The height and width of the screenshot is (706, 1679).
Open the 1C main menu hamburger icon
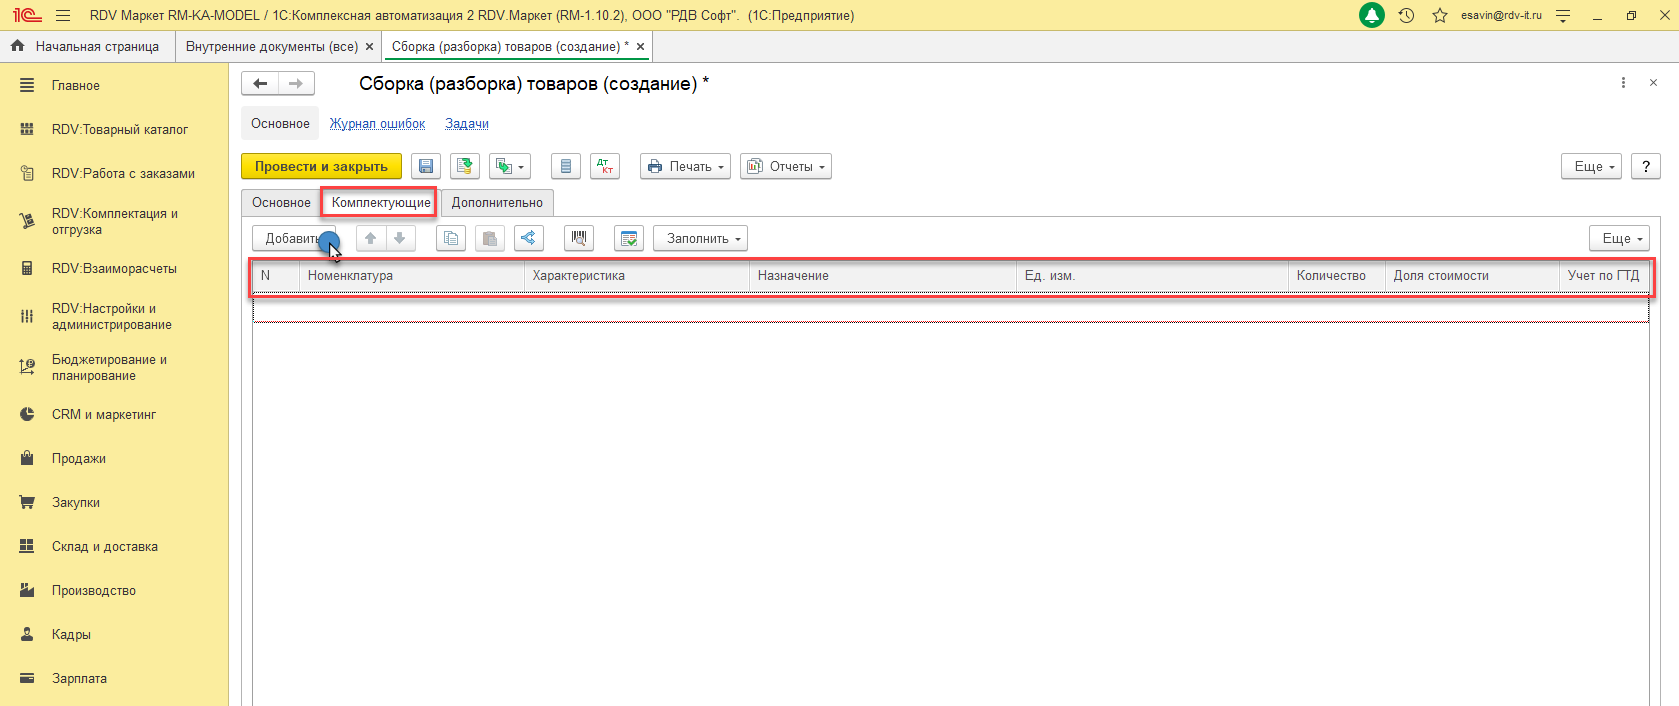pyautogui.click(x=63, y=16)
